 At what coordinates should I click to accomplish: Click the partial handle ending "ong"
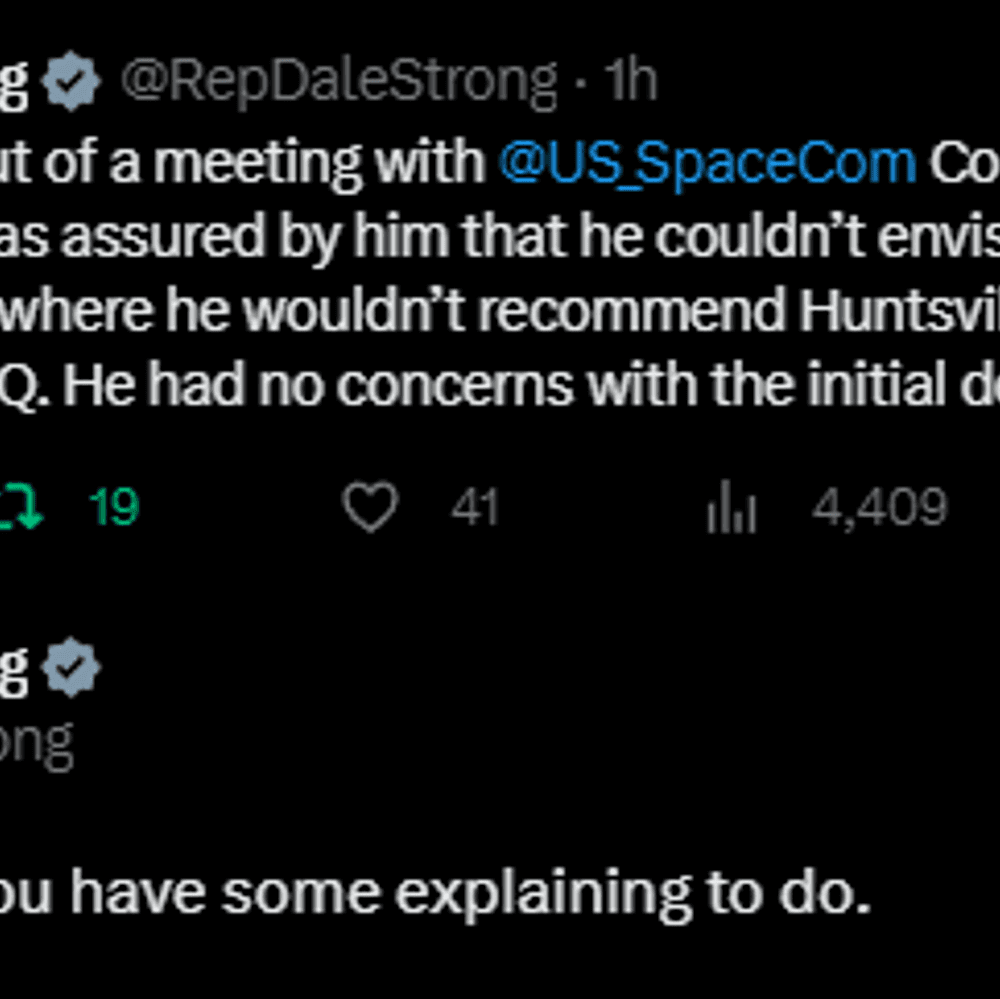36,745
